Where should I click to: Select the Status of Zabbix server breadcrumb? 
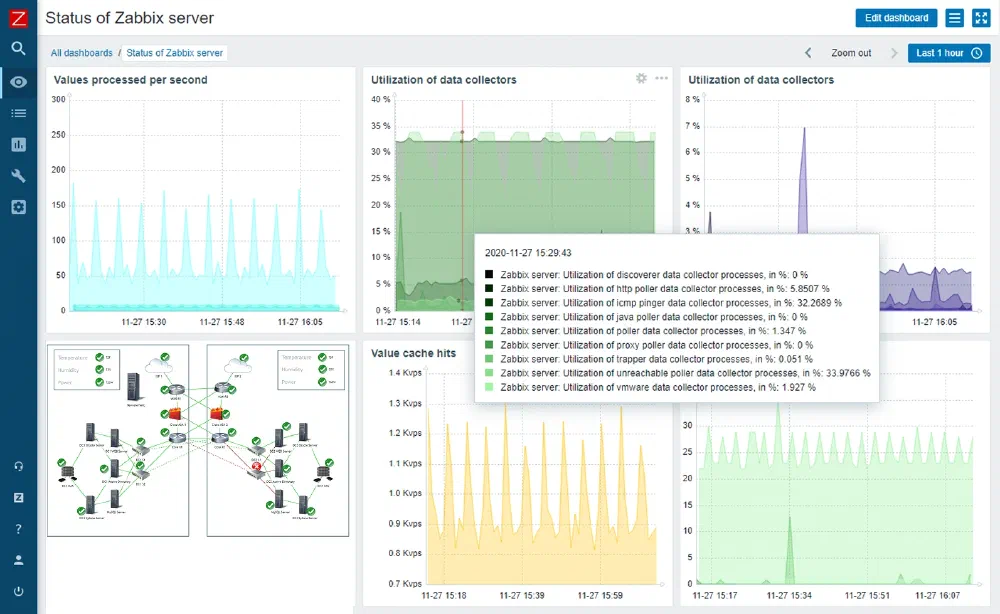tap(174, 53)
